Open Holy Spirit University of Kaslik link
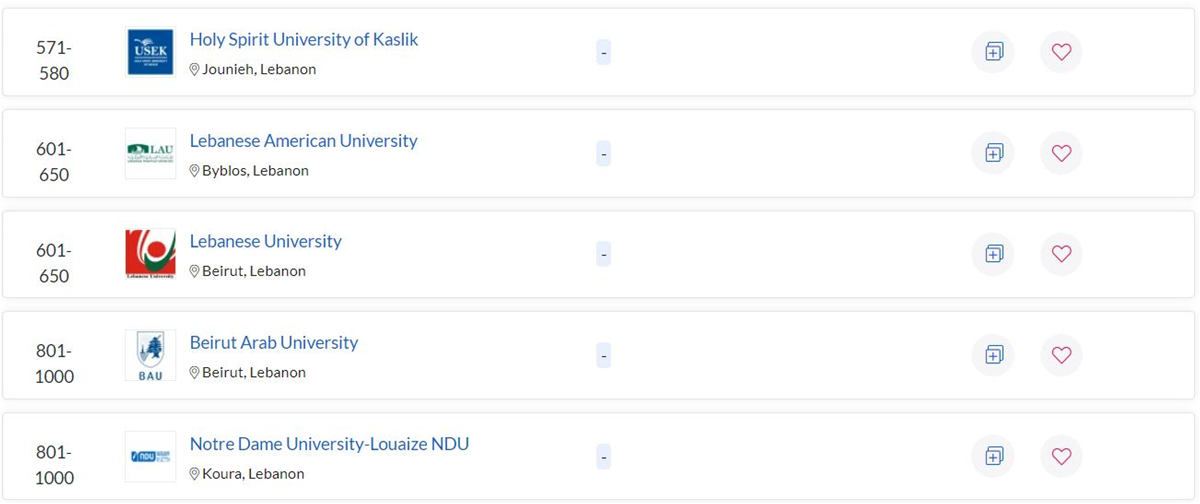The width and height of the screenshot is (1200, 504). tap(304, 40)
